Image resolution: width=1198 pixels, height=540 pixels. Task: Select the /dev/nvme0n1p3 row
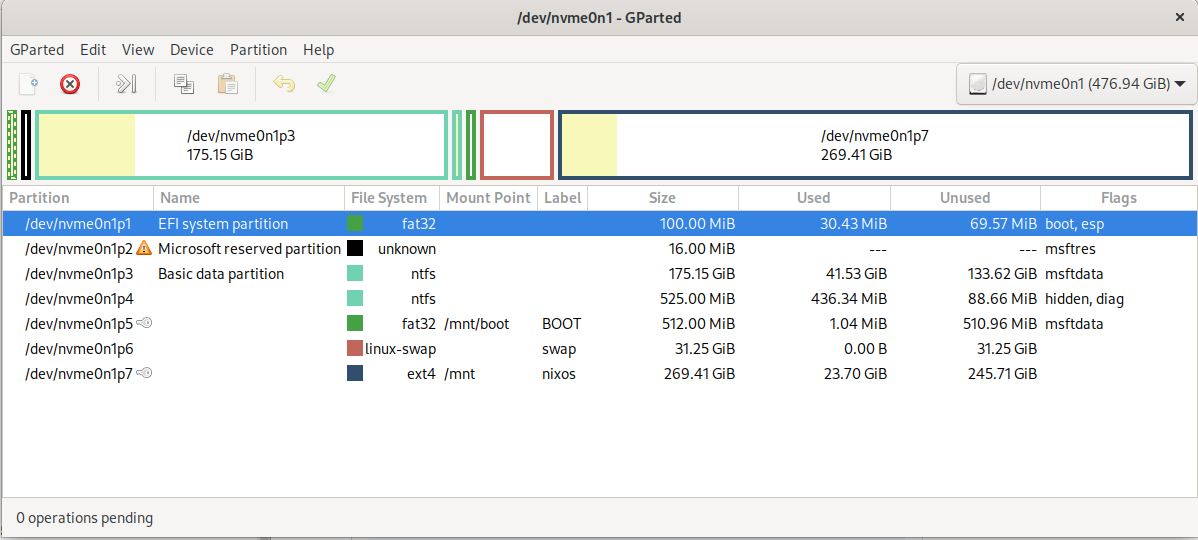599,273
